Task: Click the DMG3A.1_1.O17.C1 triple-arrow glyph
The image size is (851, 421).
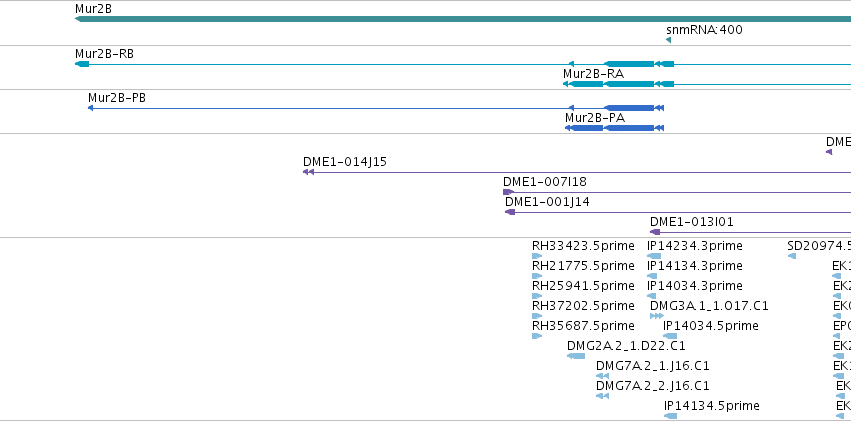Action: tap(657, 316)
